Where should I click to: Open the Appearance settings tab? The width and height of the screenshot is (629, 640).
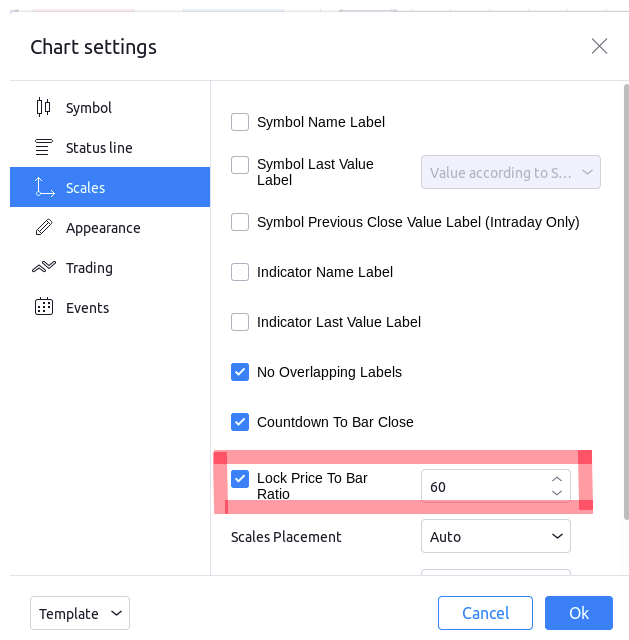[102, 227]
